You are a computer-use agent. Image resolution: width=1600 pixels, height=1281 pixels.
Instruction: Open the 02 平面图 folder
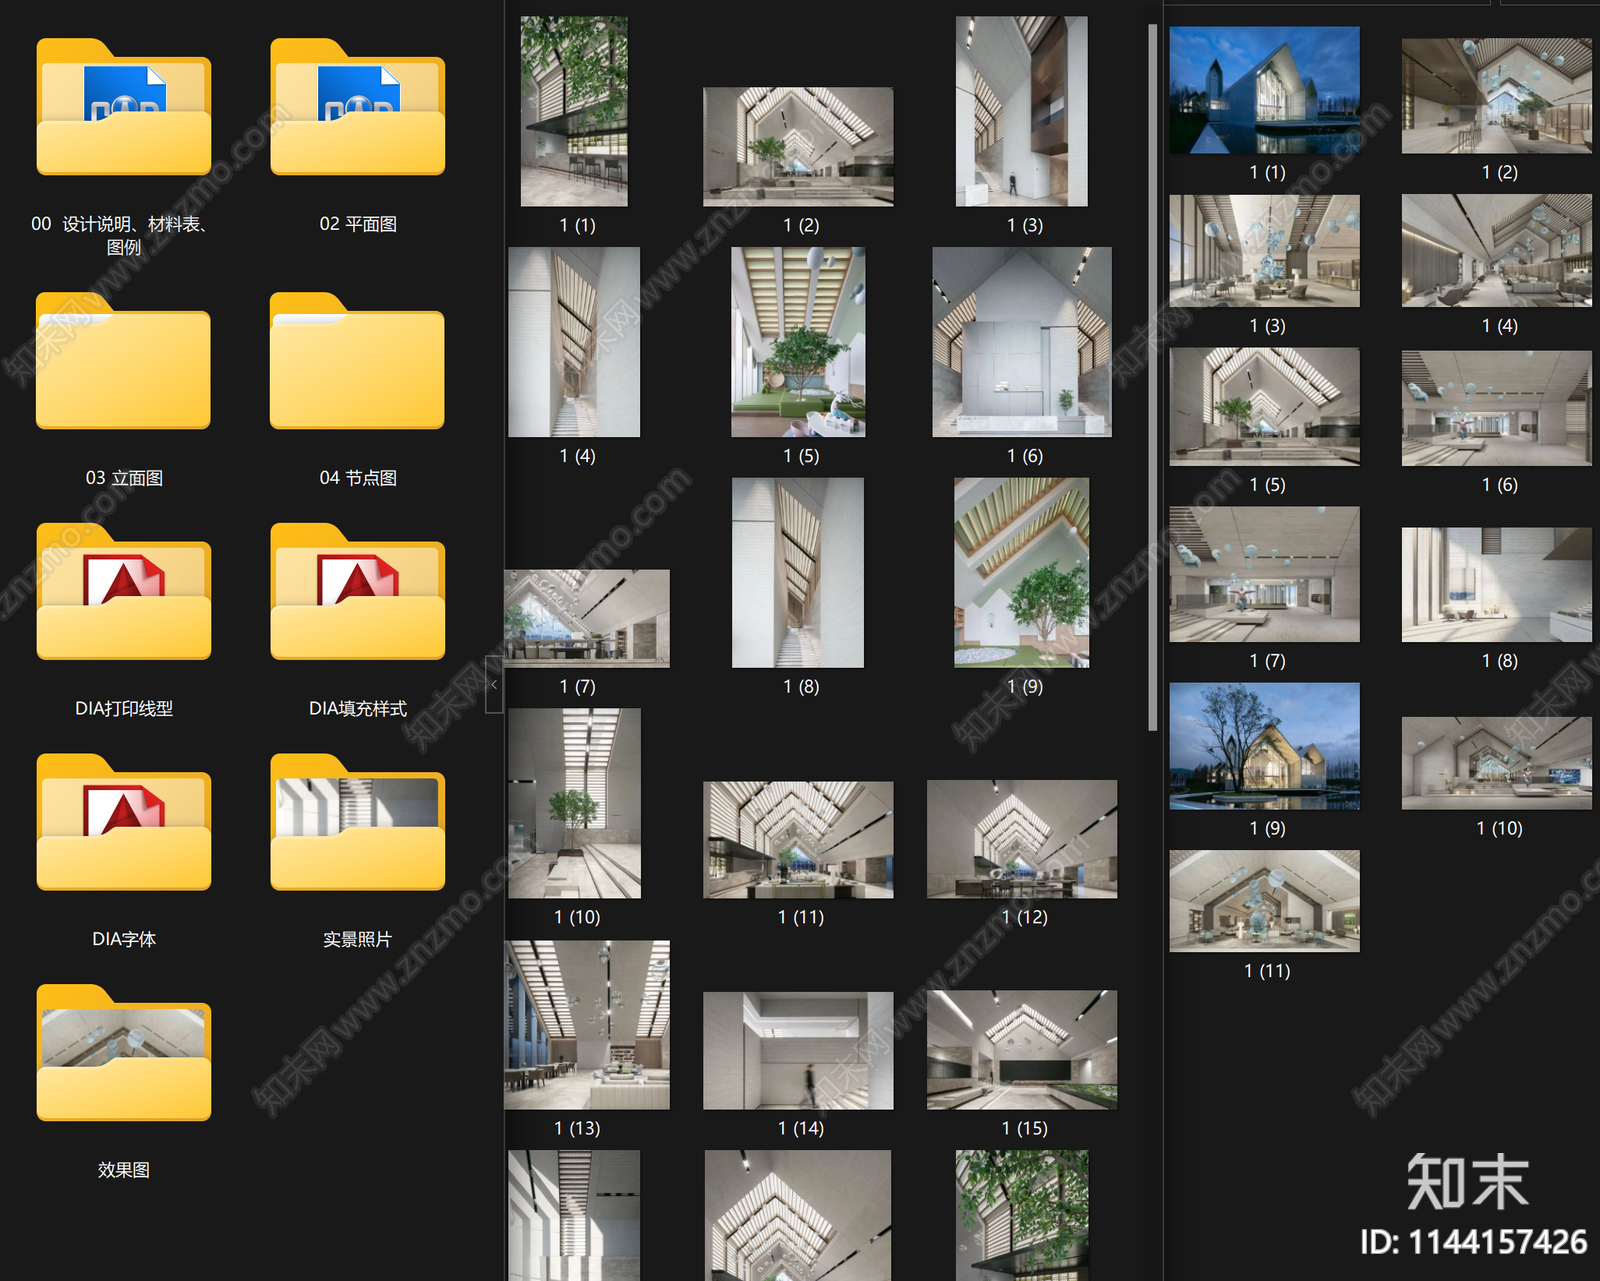point(358,107)
